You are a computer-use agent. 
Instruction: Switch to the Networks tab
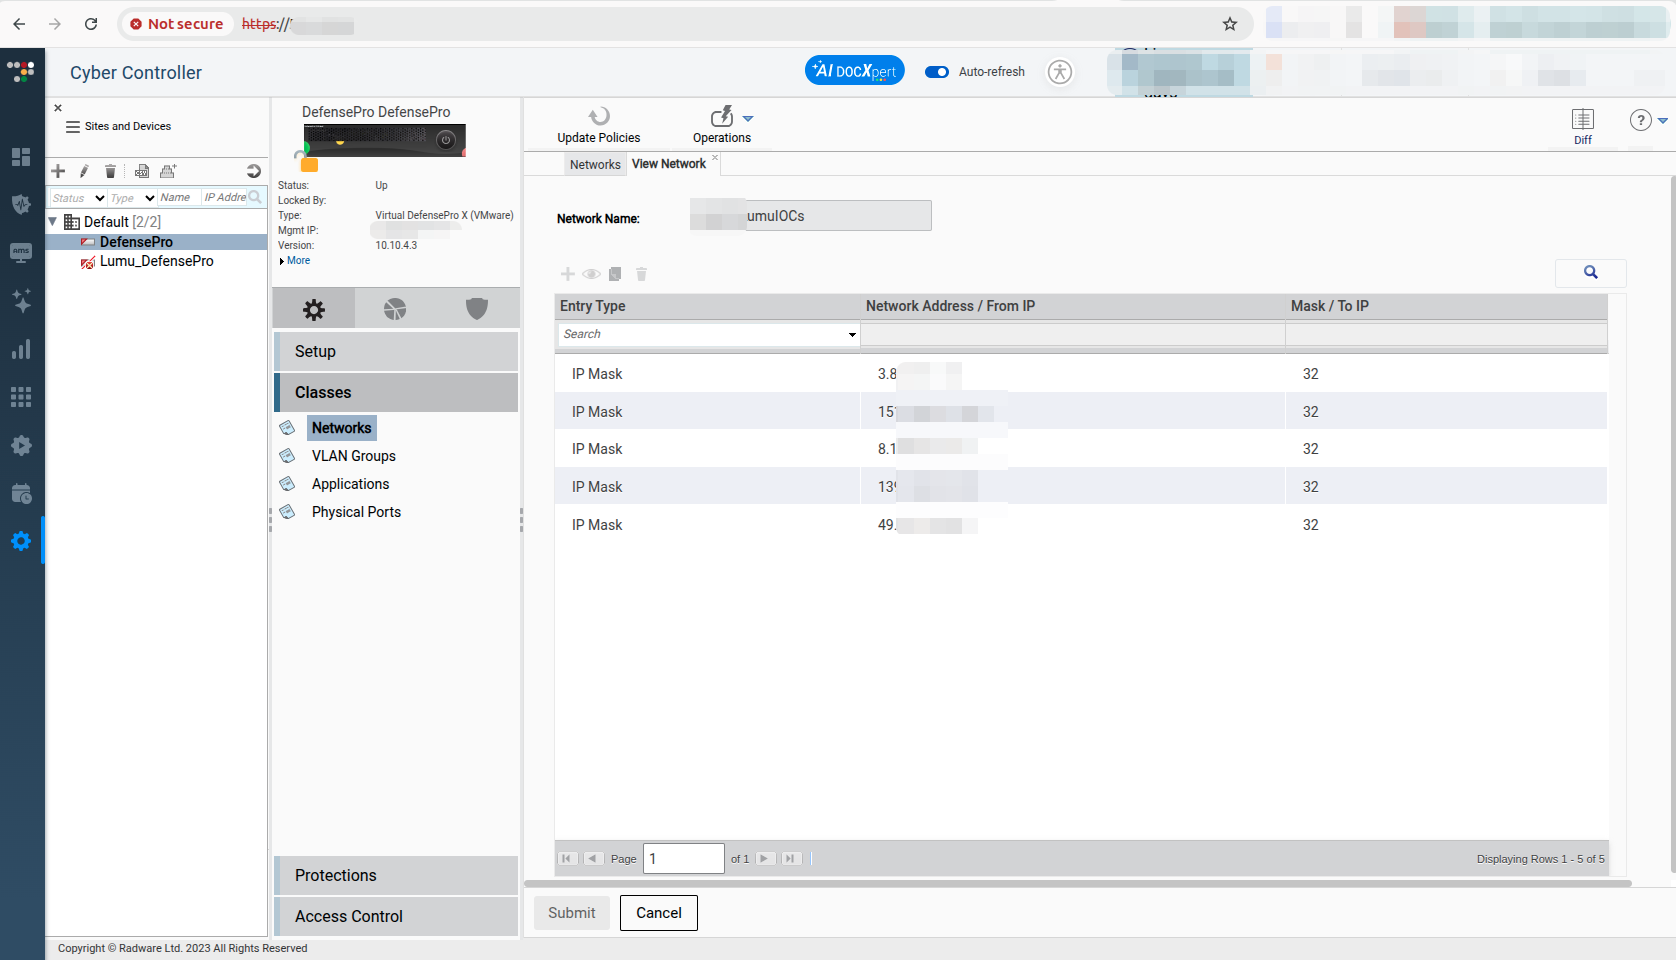(595, 165)
